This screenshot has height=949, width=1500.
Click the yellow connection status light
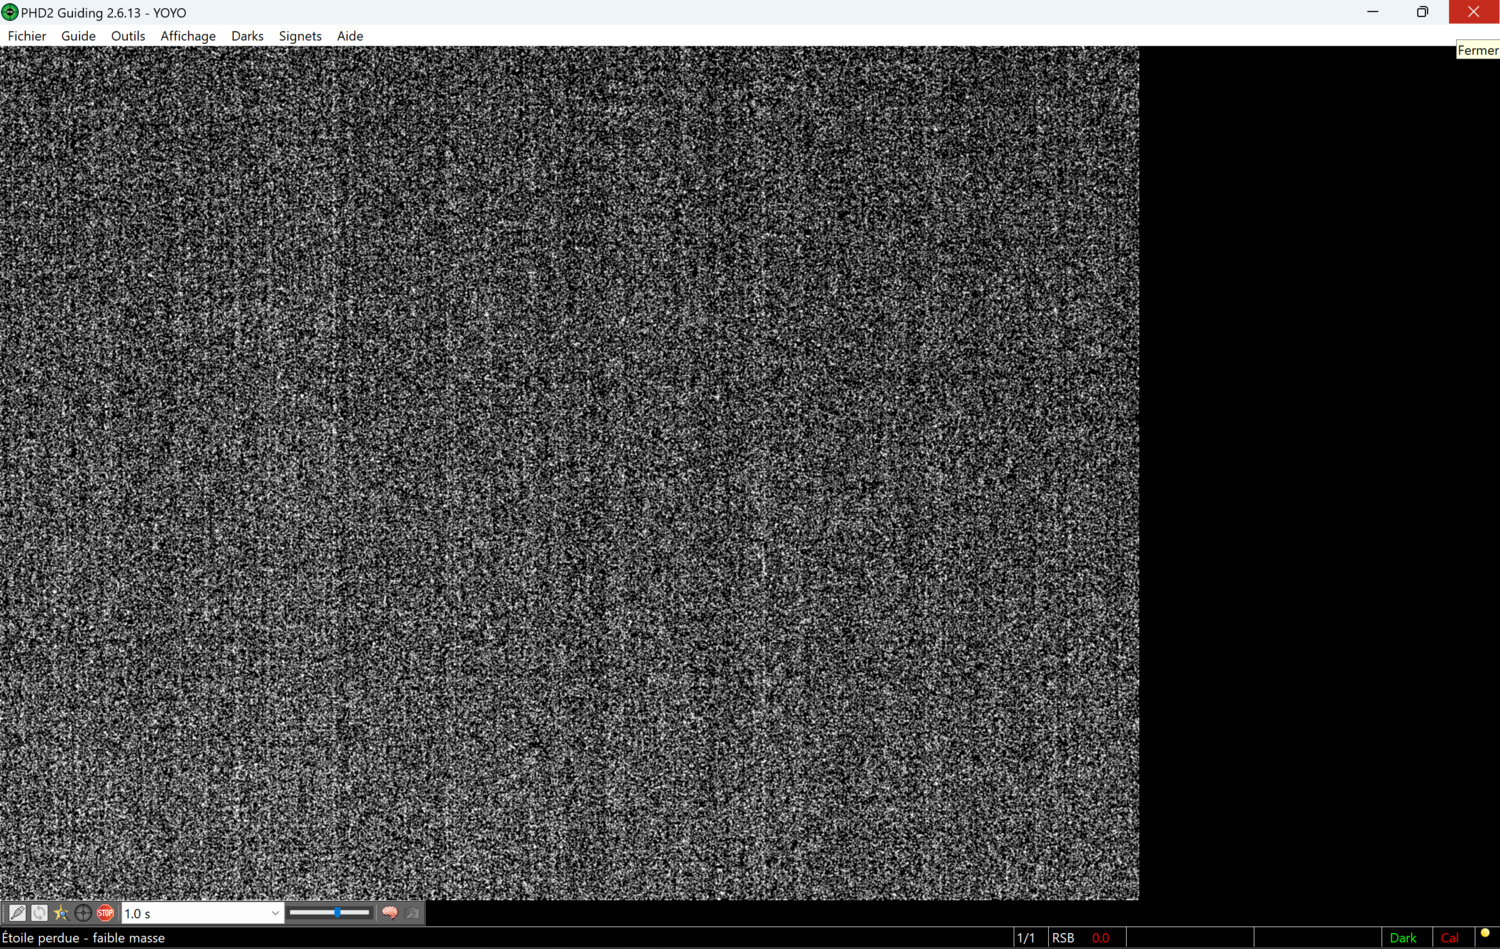pyautogui.click(x=1484, y=938)
